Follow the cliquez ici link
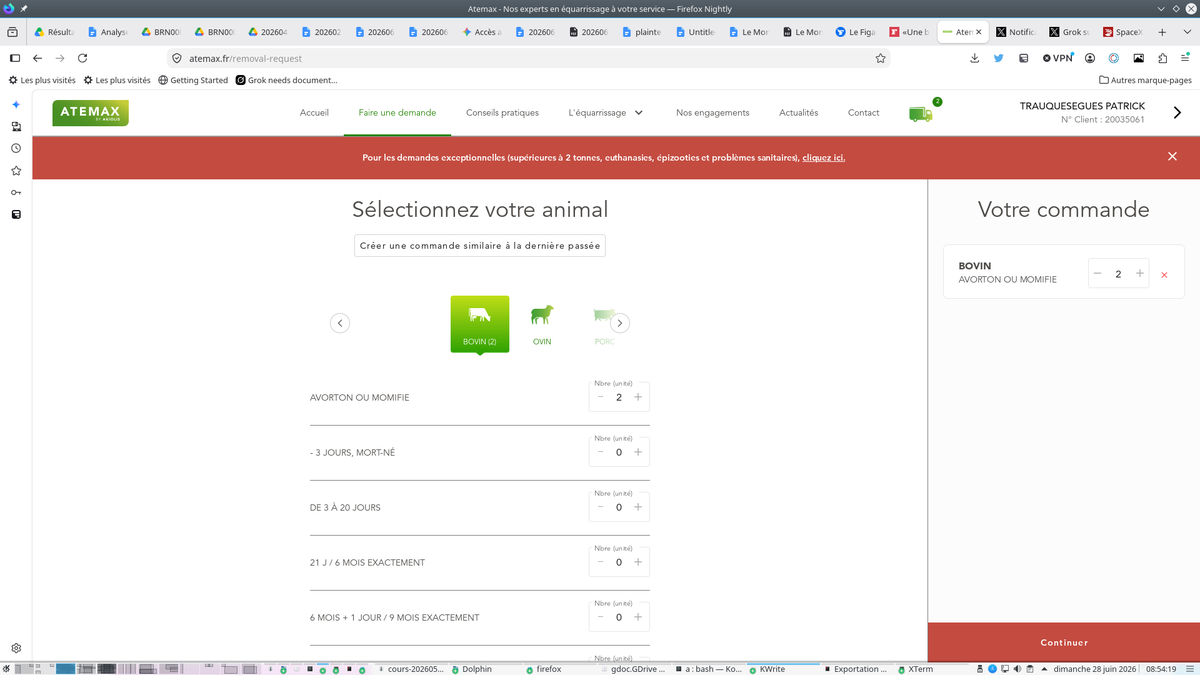This screenshot has height=675, width=1200. tap(824, 158)
